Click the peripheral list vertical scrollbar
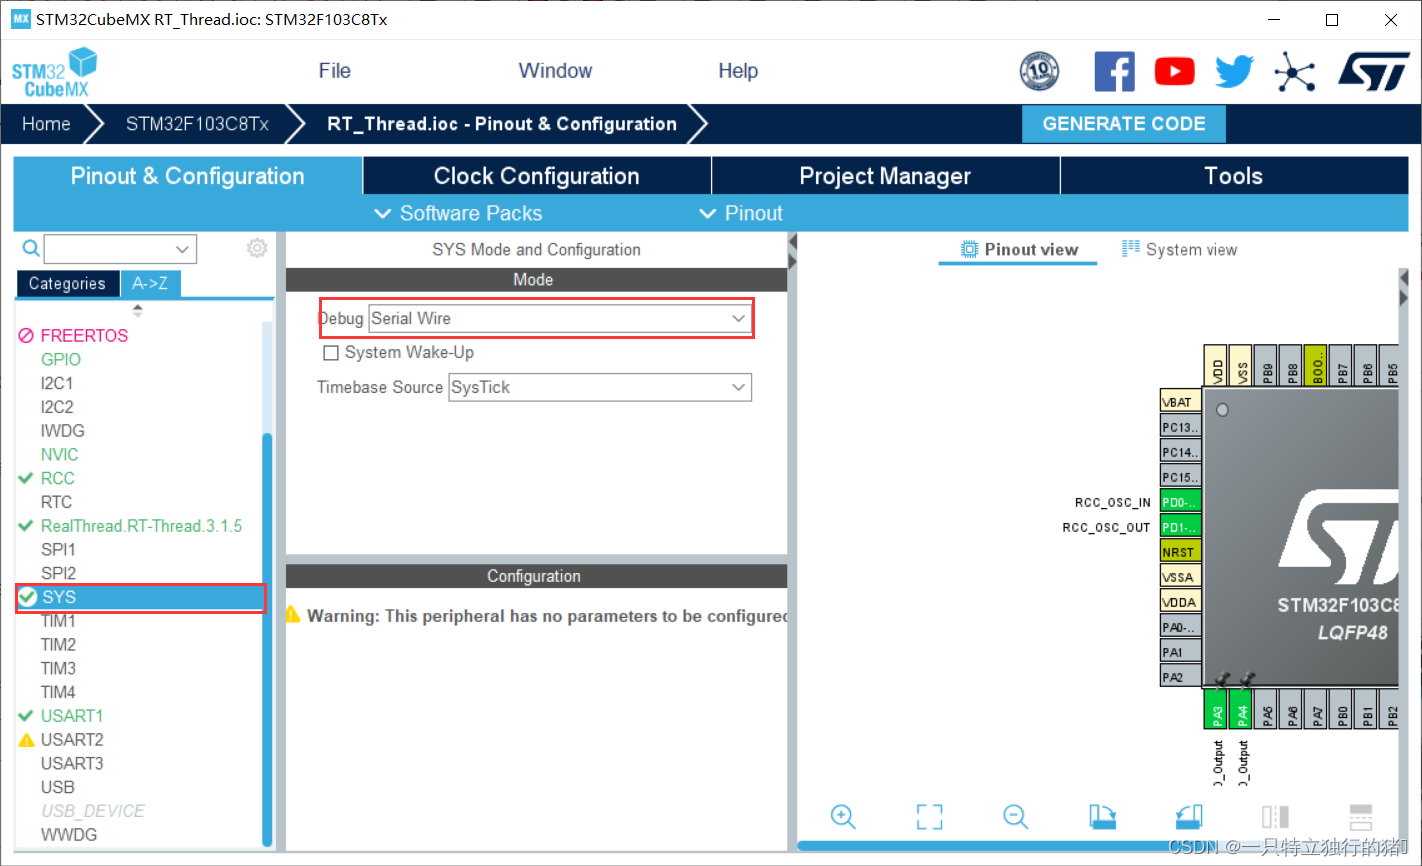 pyautogui.click(x=267, y=640)
